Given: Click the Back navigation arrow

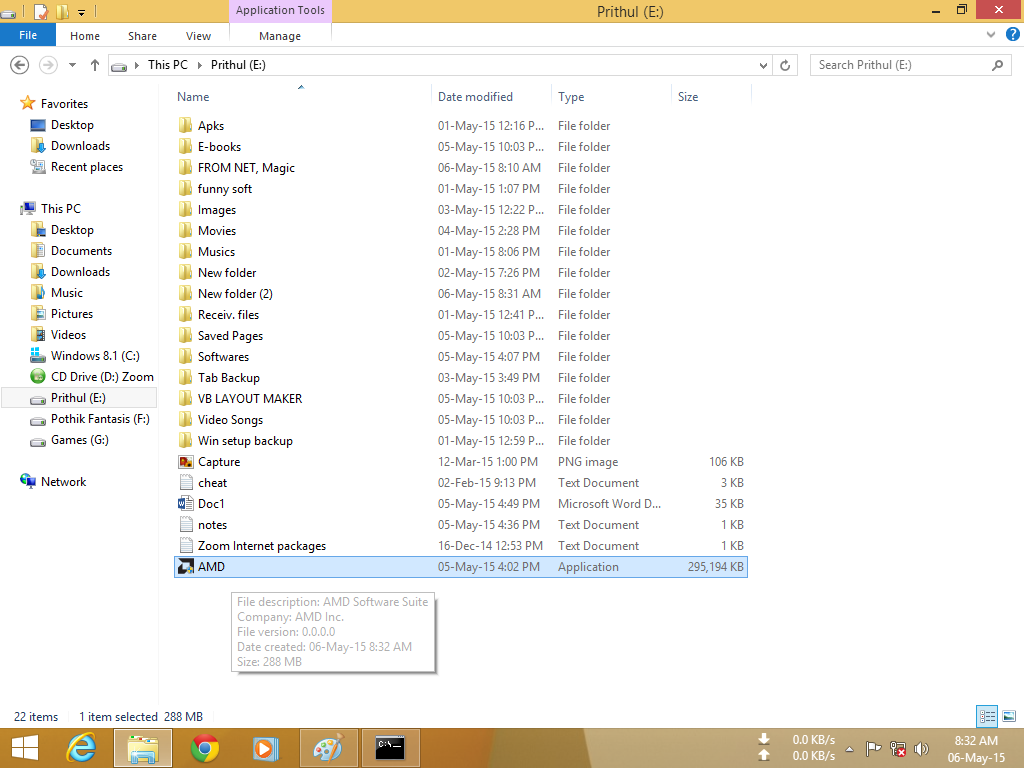Looking at the screenshot, I should tap(20, 65).
